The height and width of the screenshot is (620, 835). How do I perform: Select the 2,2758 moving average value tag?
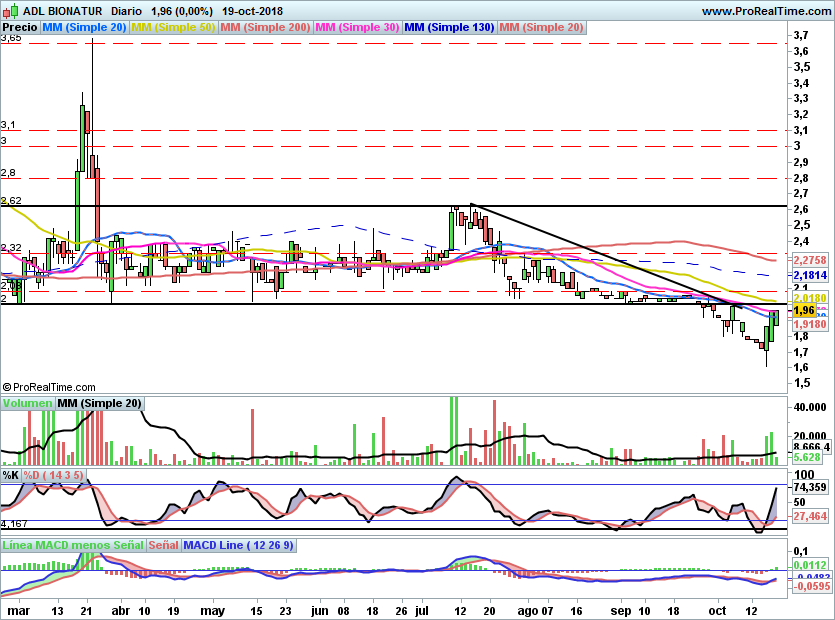point(810,260)
